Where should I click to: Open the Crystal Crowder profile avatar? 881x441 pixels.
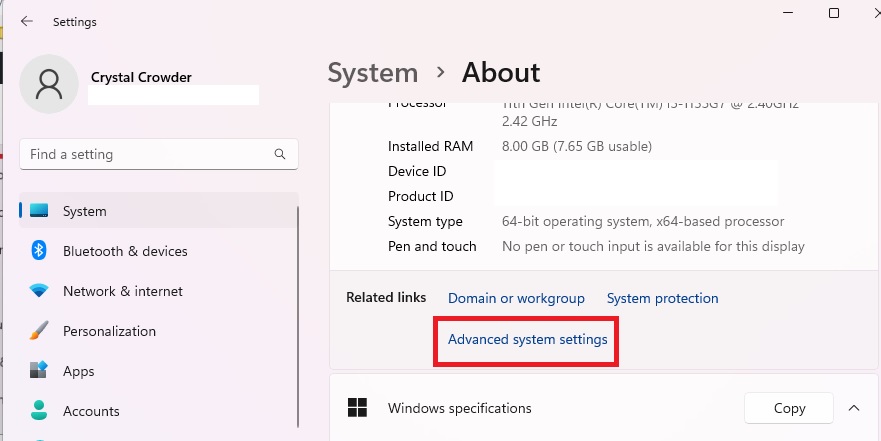[x=49, y=84]
